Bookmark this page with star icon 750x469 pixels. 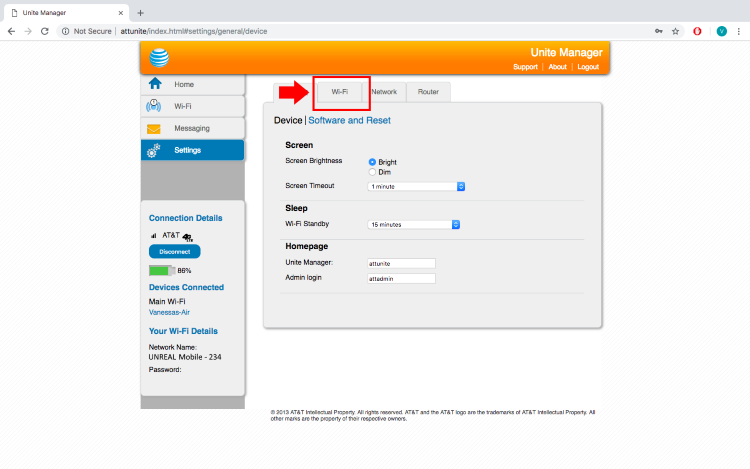coord(675,31)
